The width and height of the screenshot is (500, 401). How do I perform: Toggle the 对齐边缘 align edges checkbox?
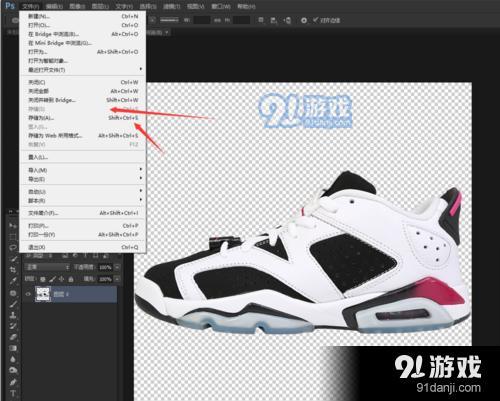(315, 20)
